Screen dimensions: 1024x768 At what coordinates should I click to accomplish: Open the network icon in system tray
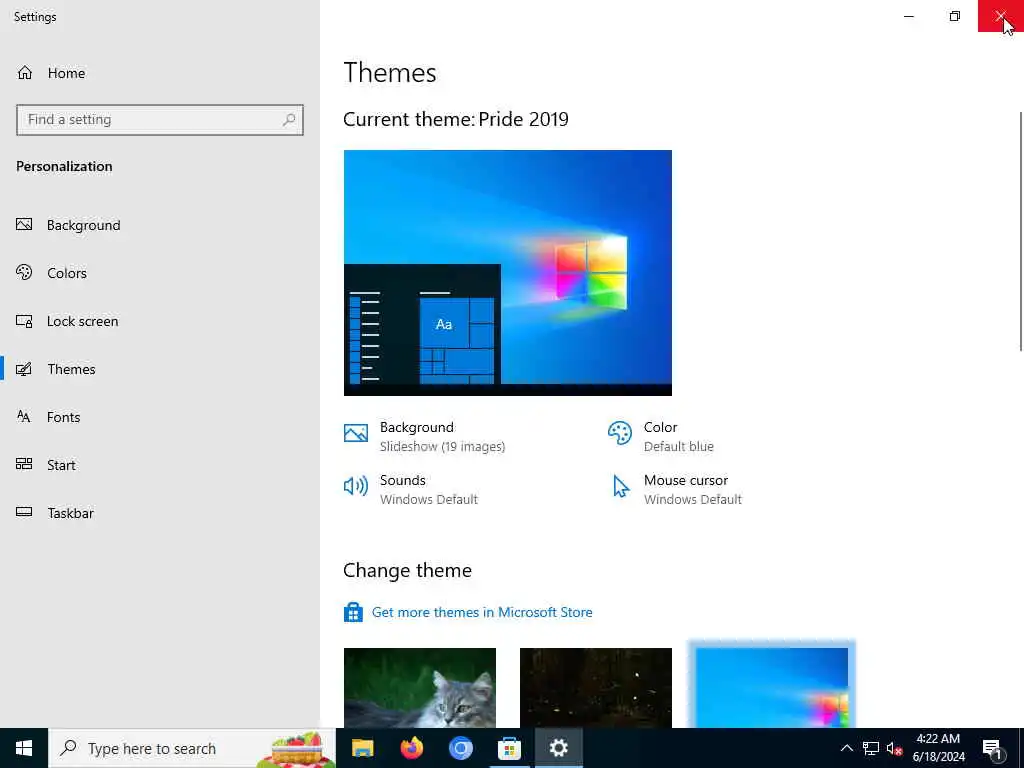[871, 748]
